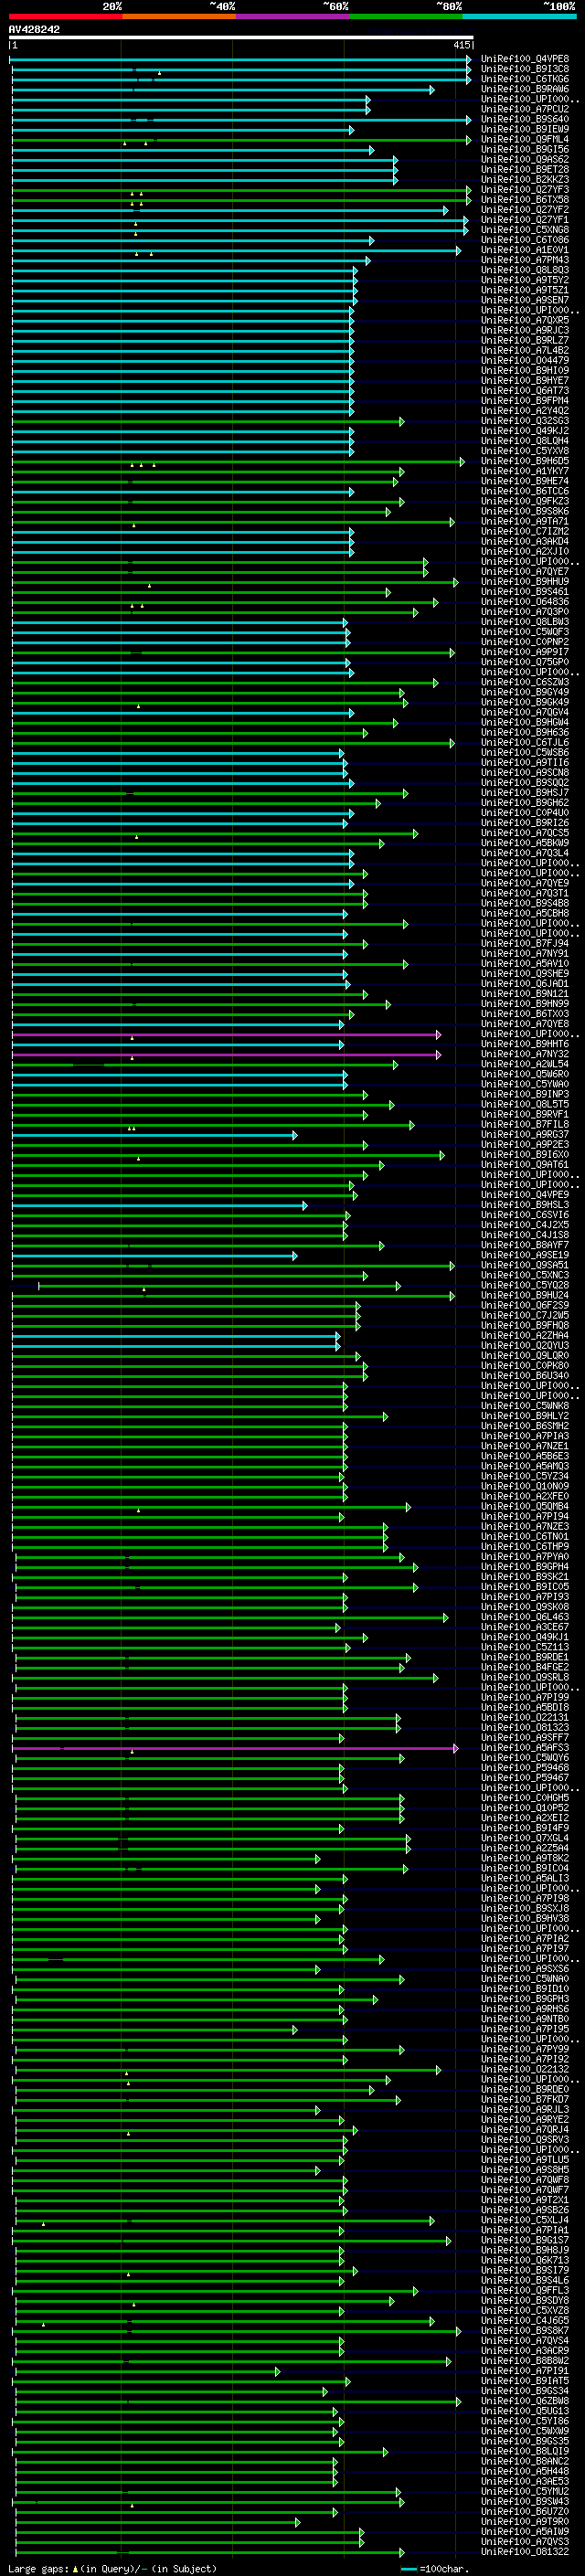Open hit UniRef100_B9RAW6
Screen dimensions: 585x2576
(x=525, y=89)
